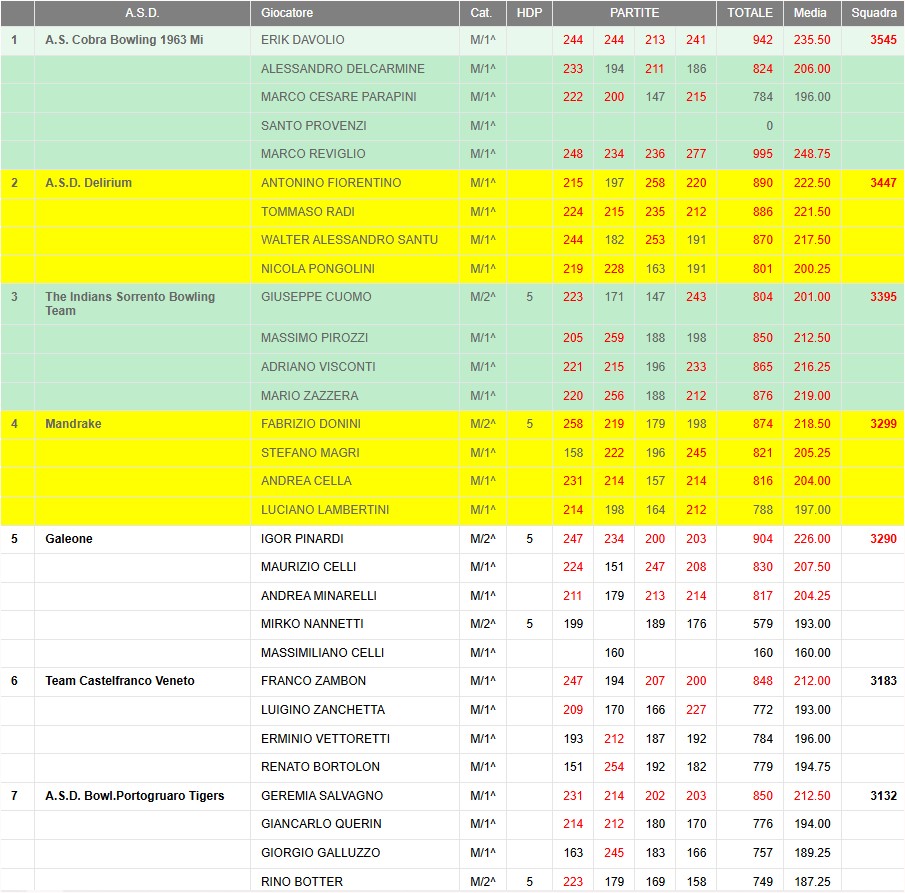
Task: Click Erik Davolio's average 235.50
Action: (x=812, y=40)
